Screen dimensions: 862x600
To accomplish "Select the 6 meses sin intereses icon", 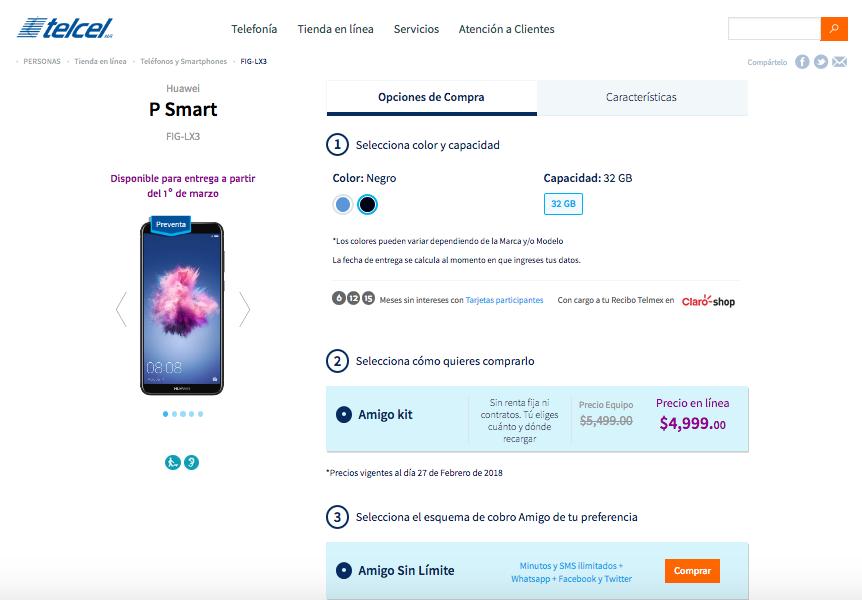I will (337, 299).
